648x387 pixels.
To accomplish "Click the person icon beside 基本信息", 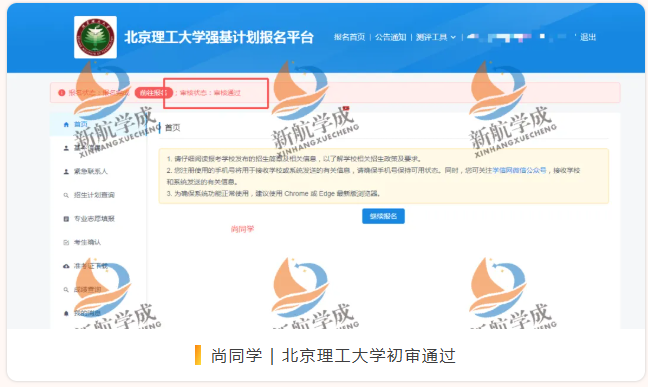I will (66, 148).
